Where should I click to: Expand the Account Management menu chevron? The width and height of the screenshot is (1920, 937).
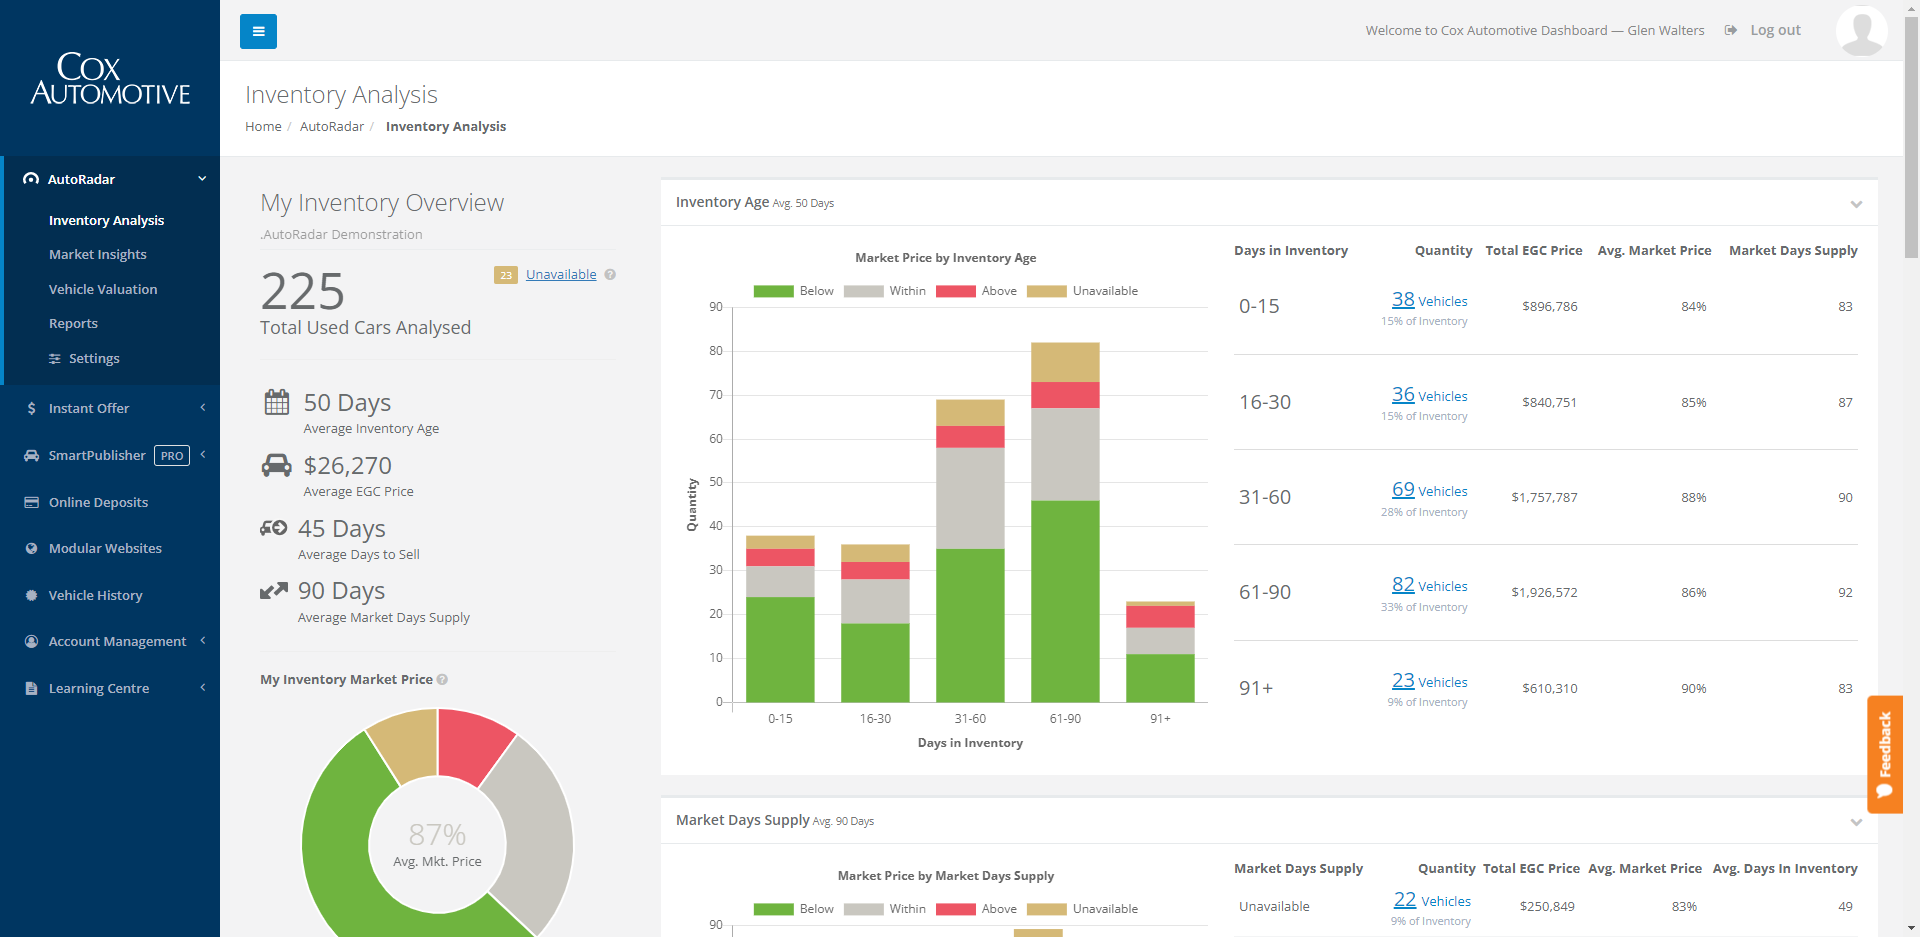202,640
